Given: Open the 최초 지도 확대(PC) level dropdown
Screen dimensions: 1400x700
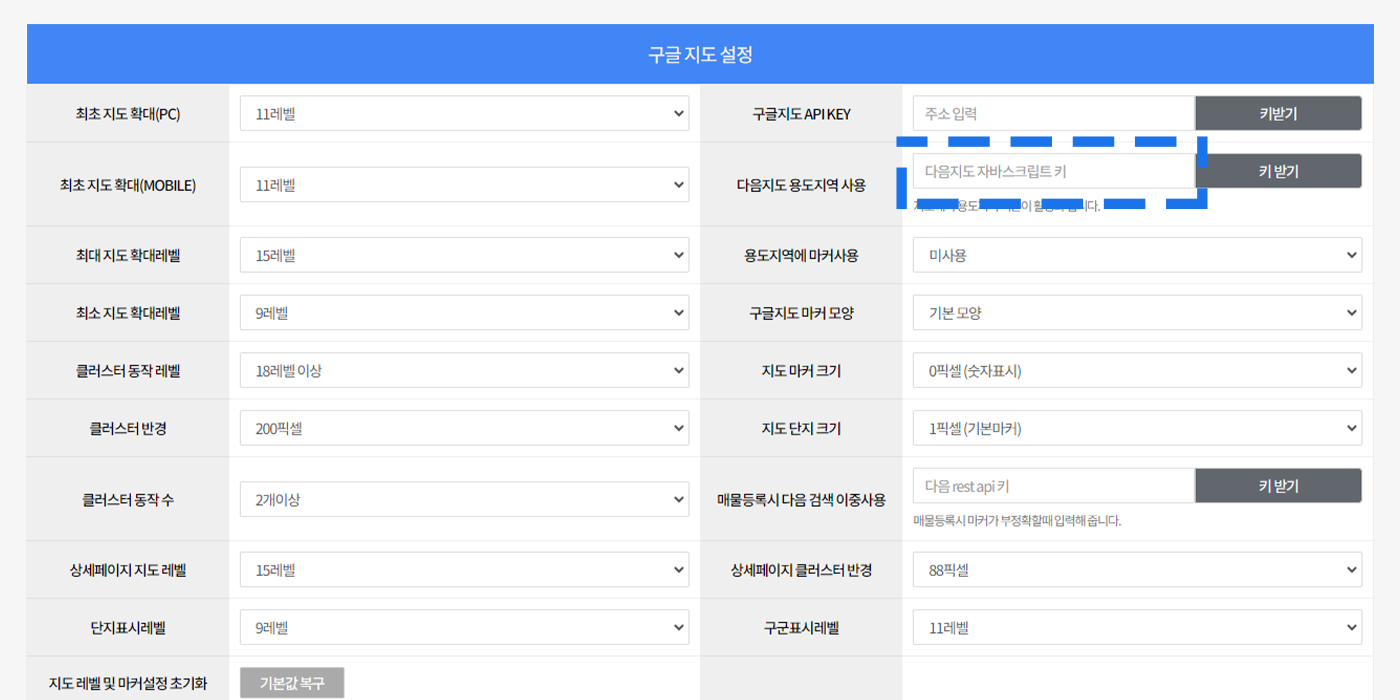Looking at the screenshot, I should 464,114.
